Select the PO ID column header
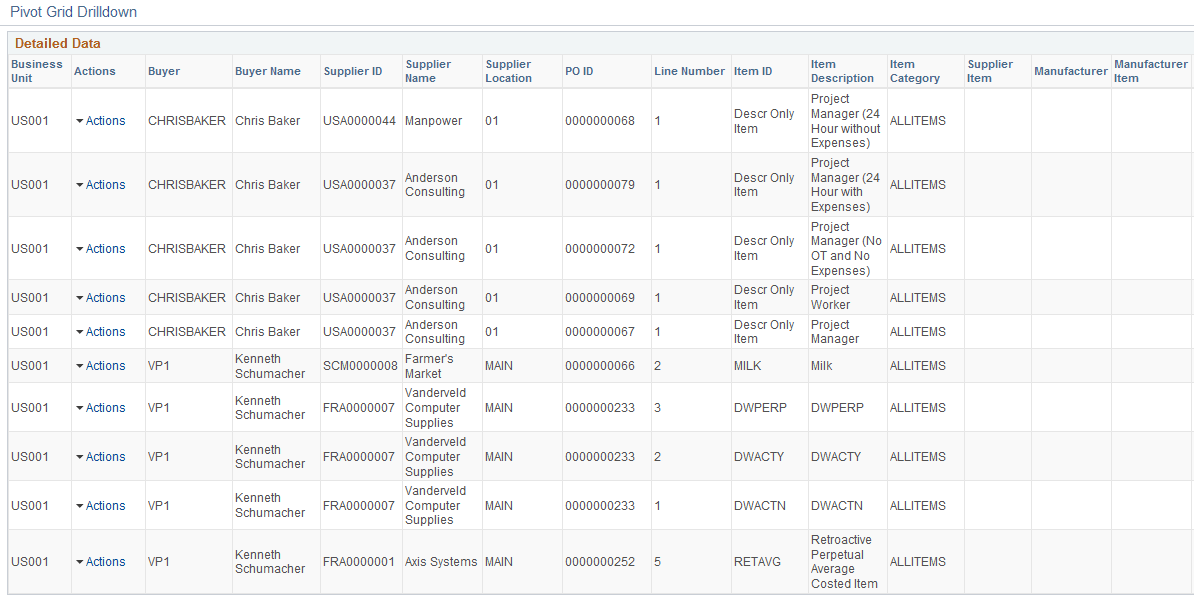Viewport: 1194px width, 599px height. pos(580,70)
